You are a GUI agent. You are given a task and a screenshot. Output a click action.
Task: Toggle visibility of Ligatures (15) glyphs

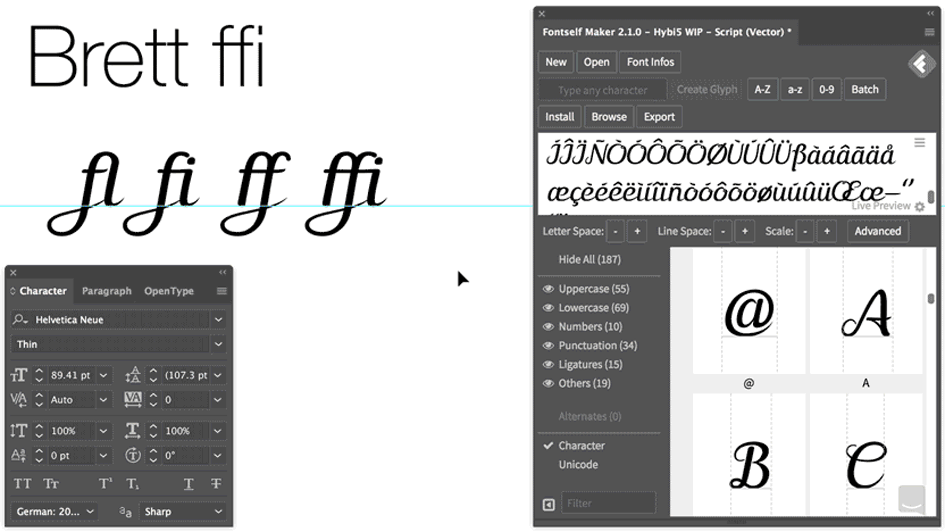[x=548, y=365]
